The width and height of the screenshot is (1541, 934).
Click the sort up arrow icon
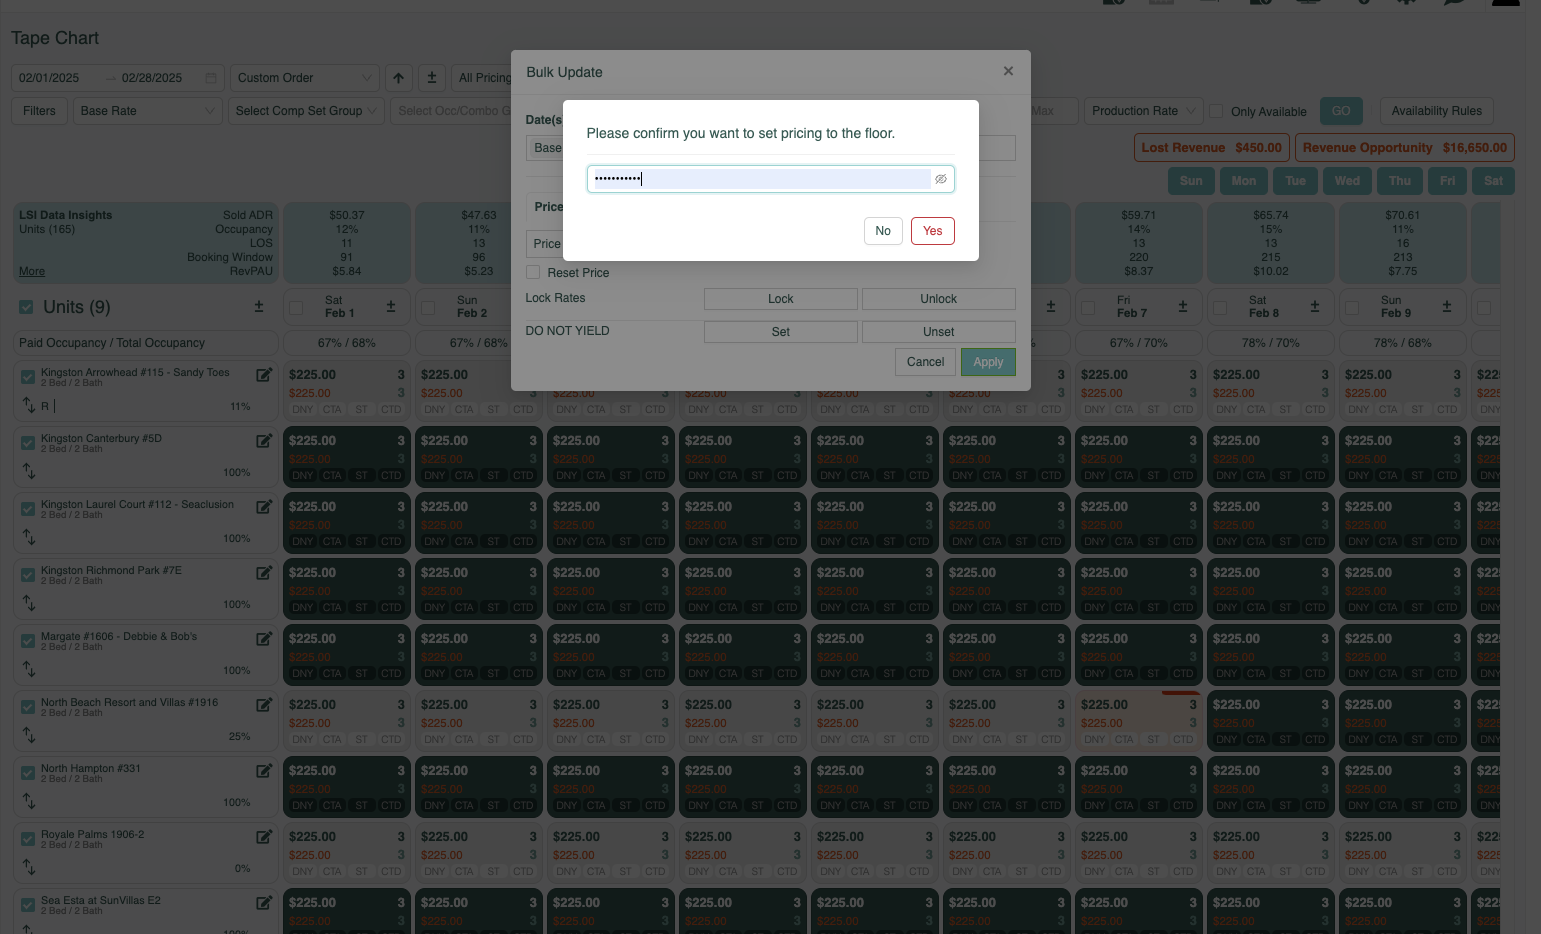398,78
